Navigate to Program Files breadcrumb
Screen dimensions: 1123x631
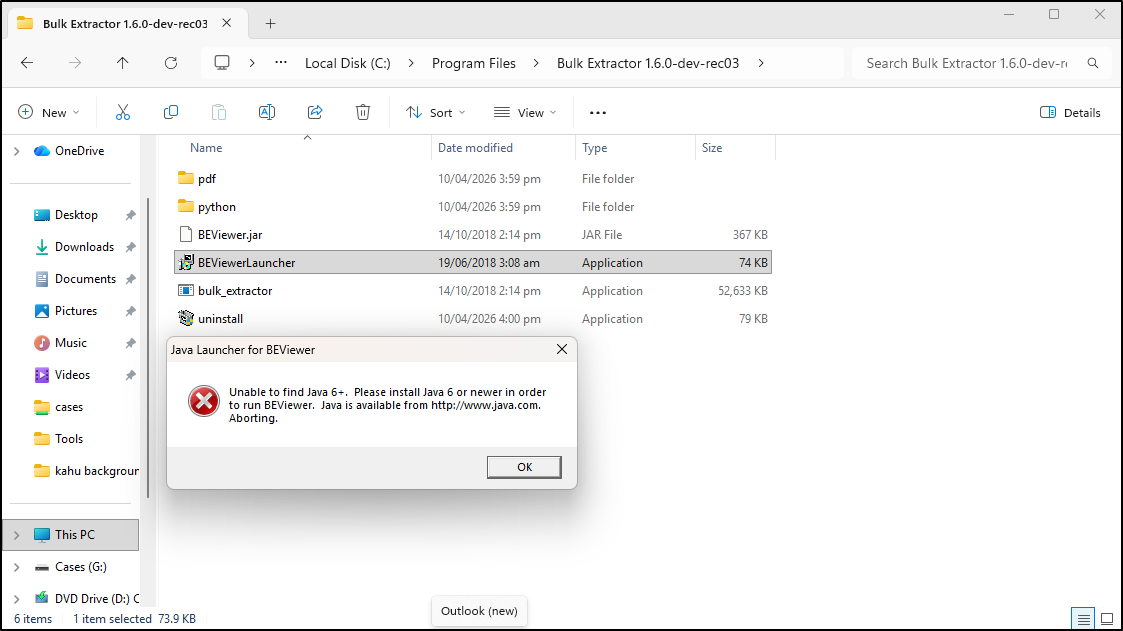point(473,63)
